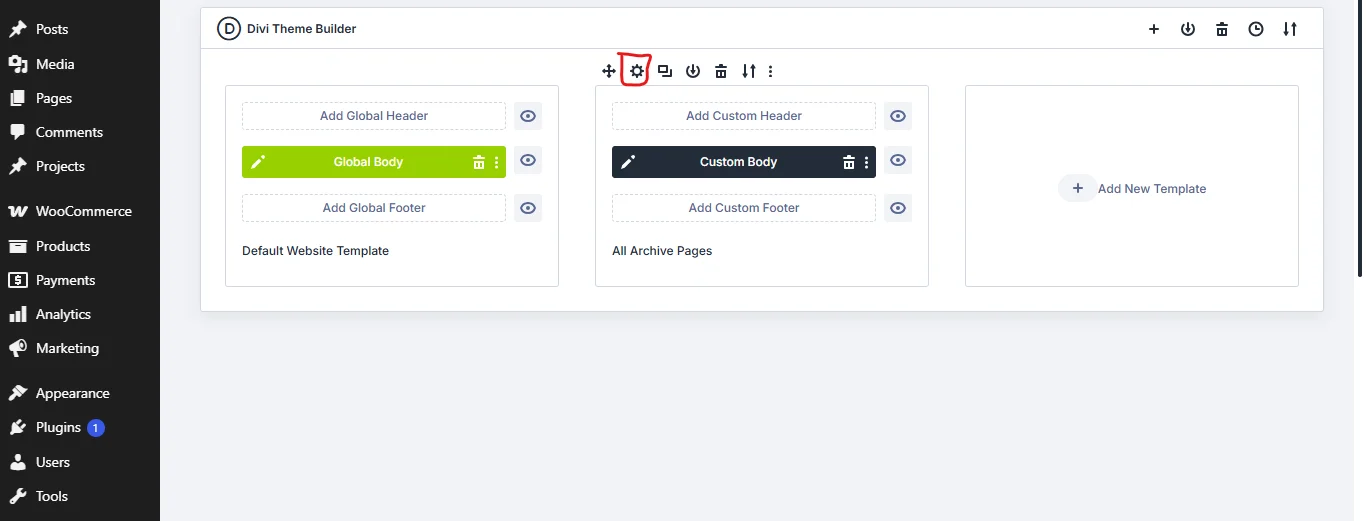
Task: Click Default Website Template label
Action: click(315, 251)
